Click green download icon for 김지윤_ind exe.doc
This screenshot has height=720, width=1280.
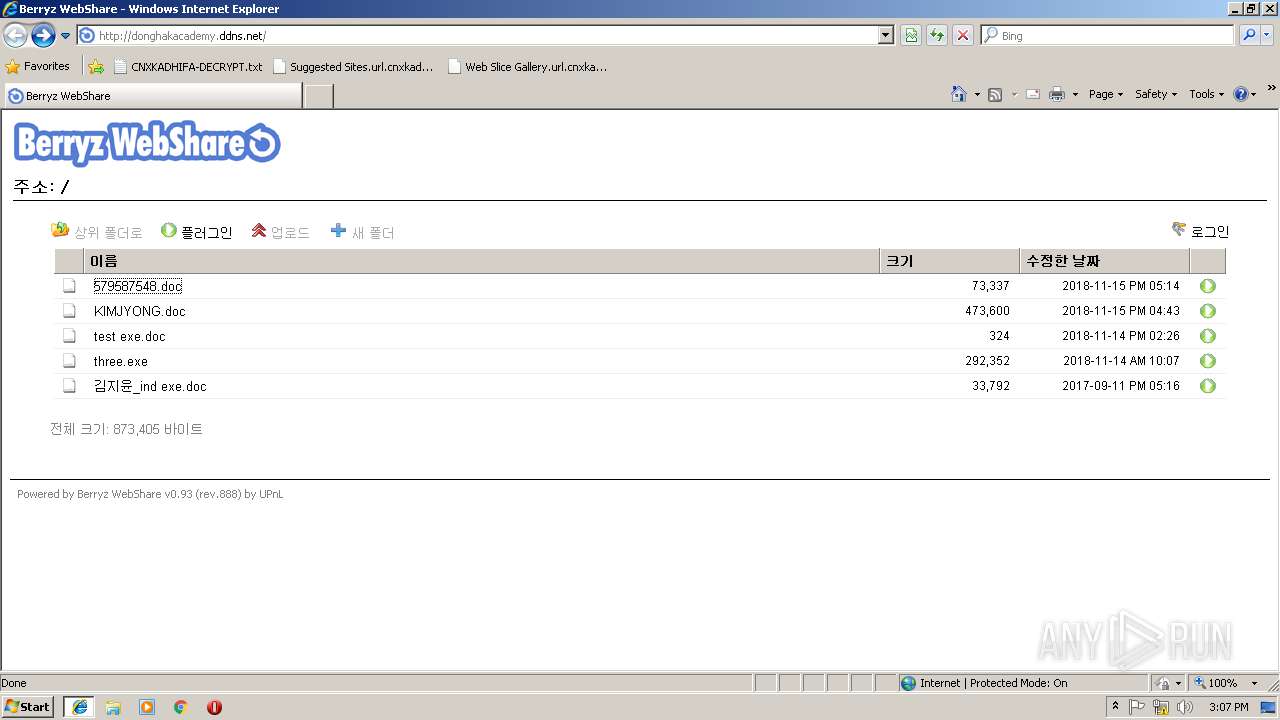pyautogui.click(x=1208, y=386)
